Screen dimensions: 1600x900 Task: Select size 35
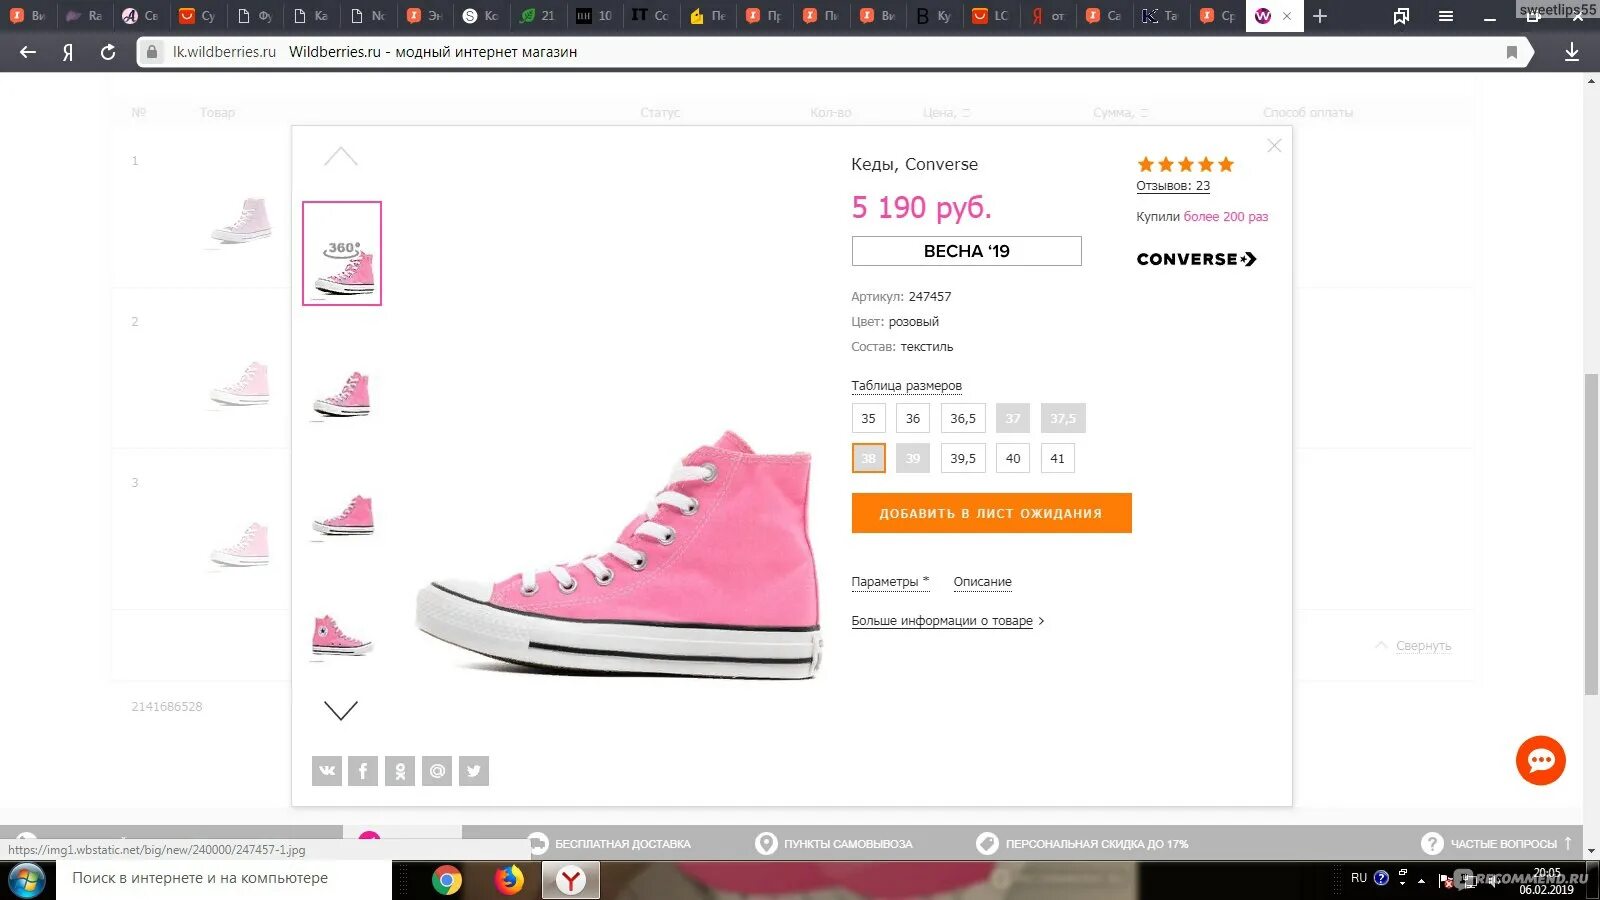click(868, 418)
